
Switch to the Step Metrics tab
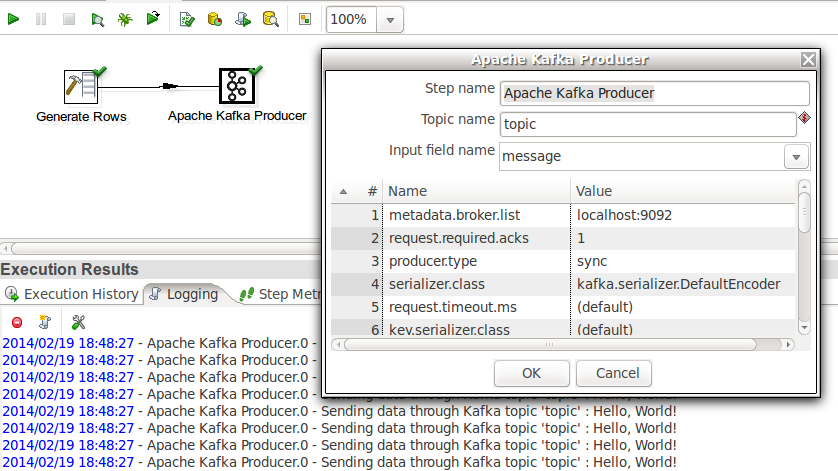tap(280, 294)
